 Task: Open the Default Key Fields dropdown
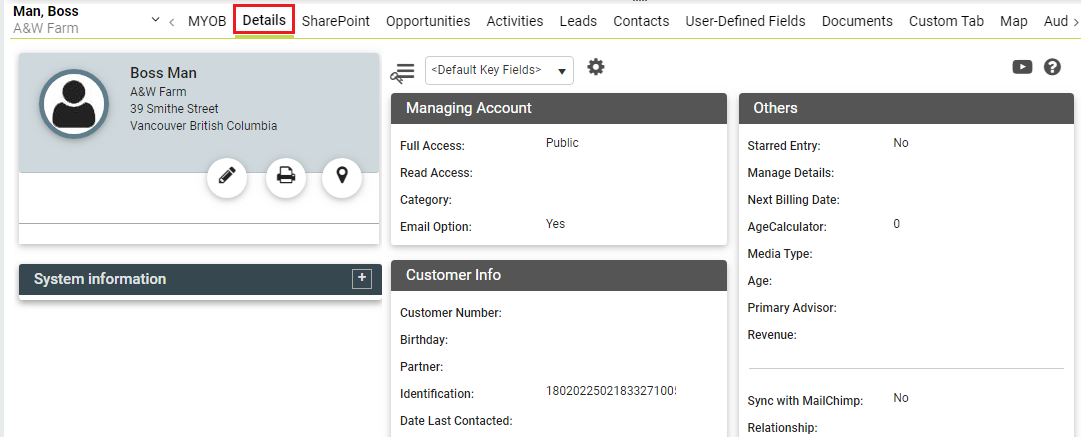[x=499, y=70]
